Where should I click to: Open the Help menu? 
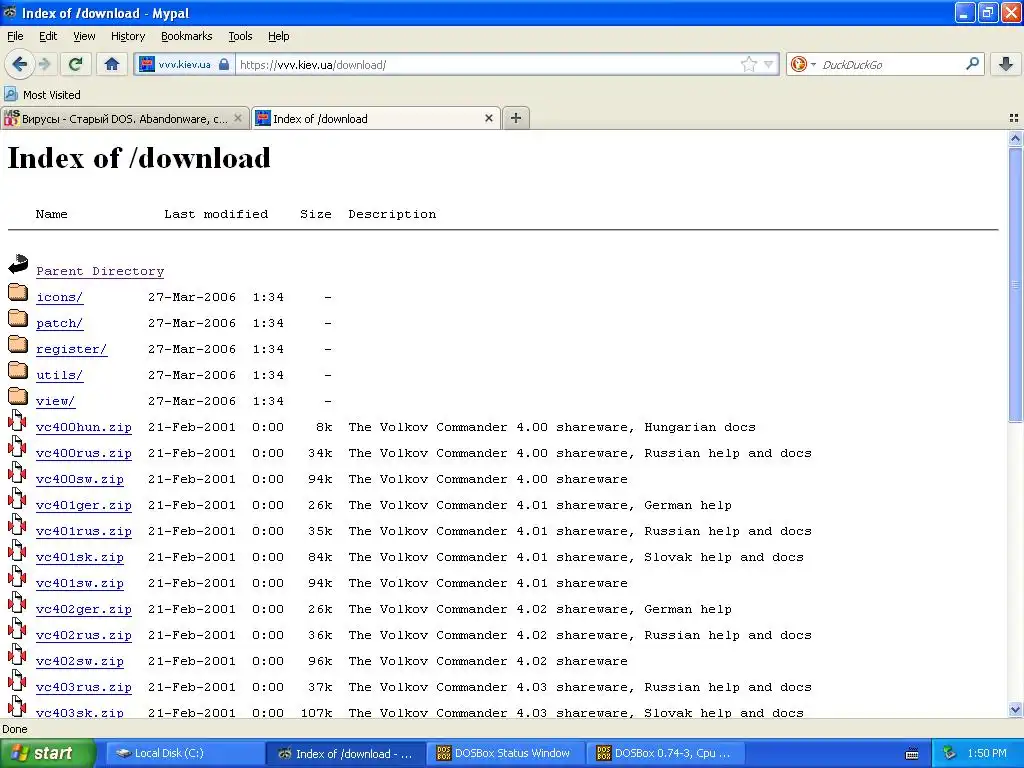[x=278, y=36]
